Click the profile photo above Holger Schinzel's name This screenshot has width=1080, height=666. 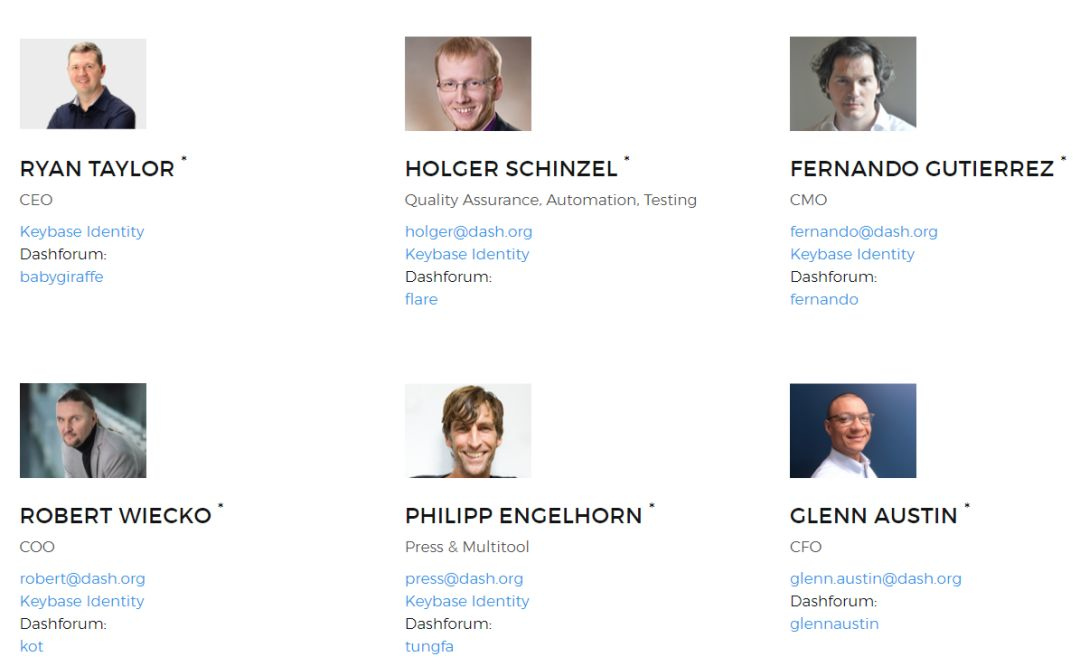coord(468,84)
